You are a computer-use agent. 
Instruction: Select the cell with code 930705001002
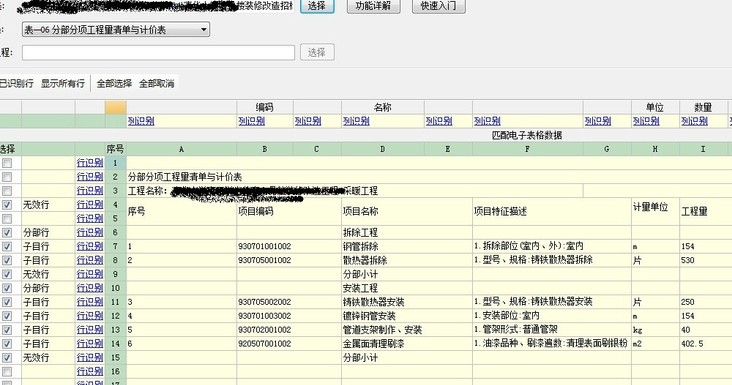[x=265, y=260]
